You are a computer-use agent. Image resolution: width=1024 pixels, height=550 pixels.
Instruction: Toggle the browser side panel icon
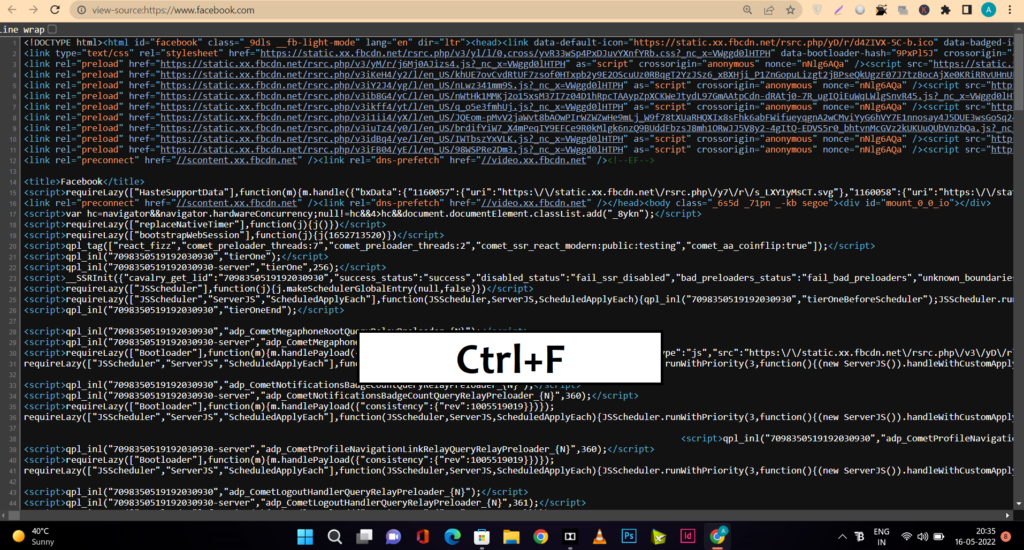point(967,10)
